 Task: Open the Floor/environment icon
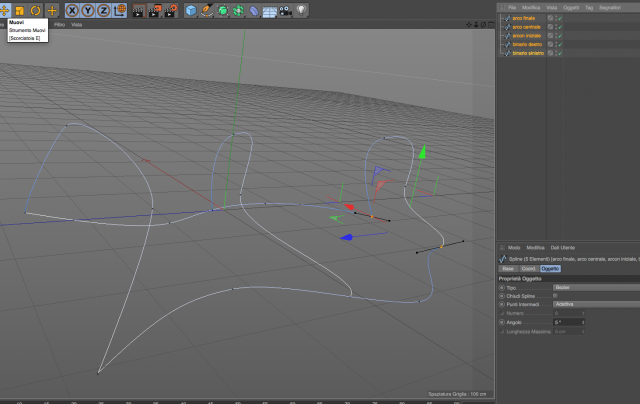pyautogui.click(x=269, y=11)
